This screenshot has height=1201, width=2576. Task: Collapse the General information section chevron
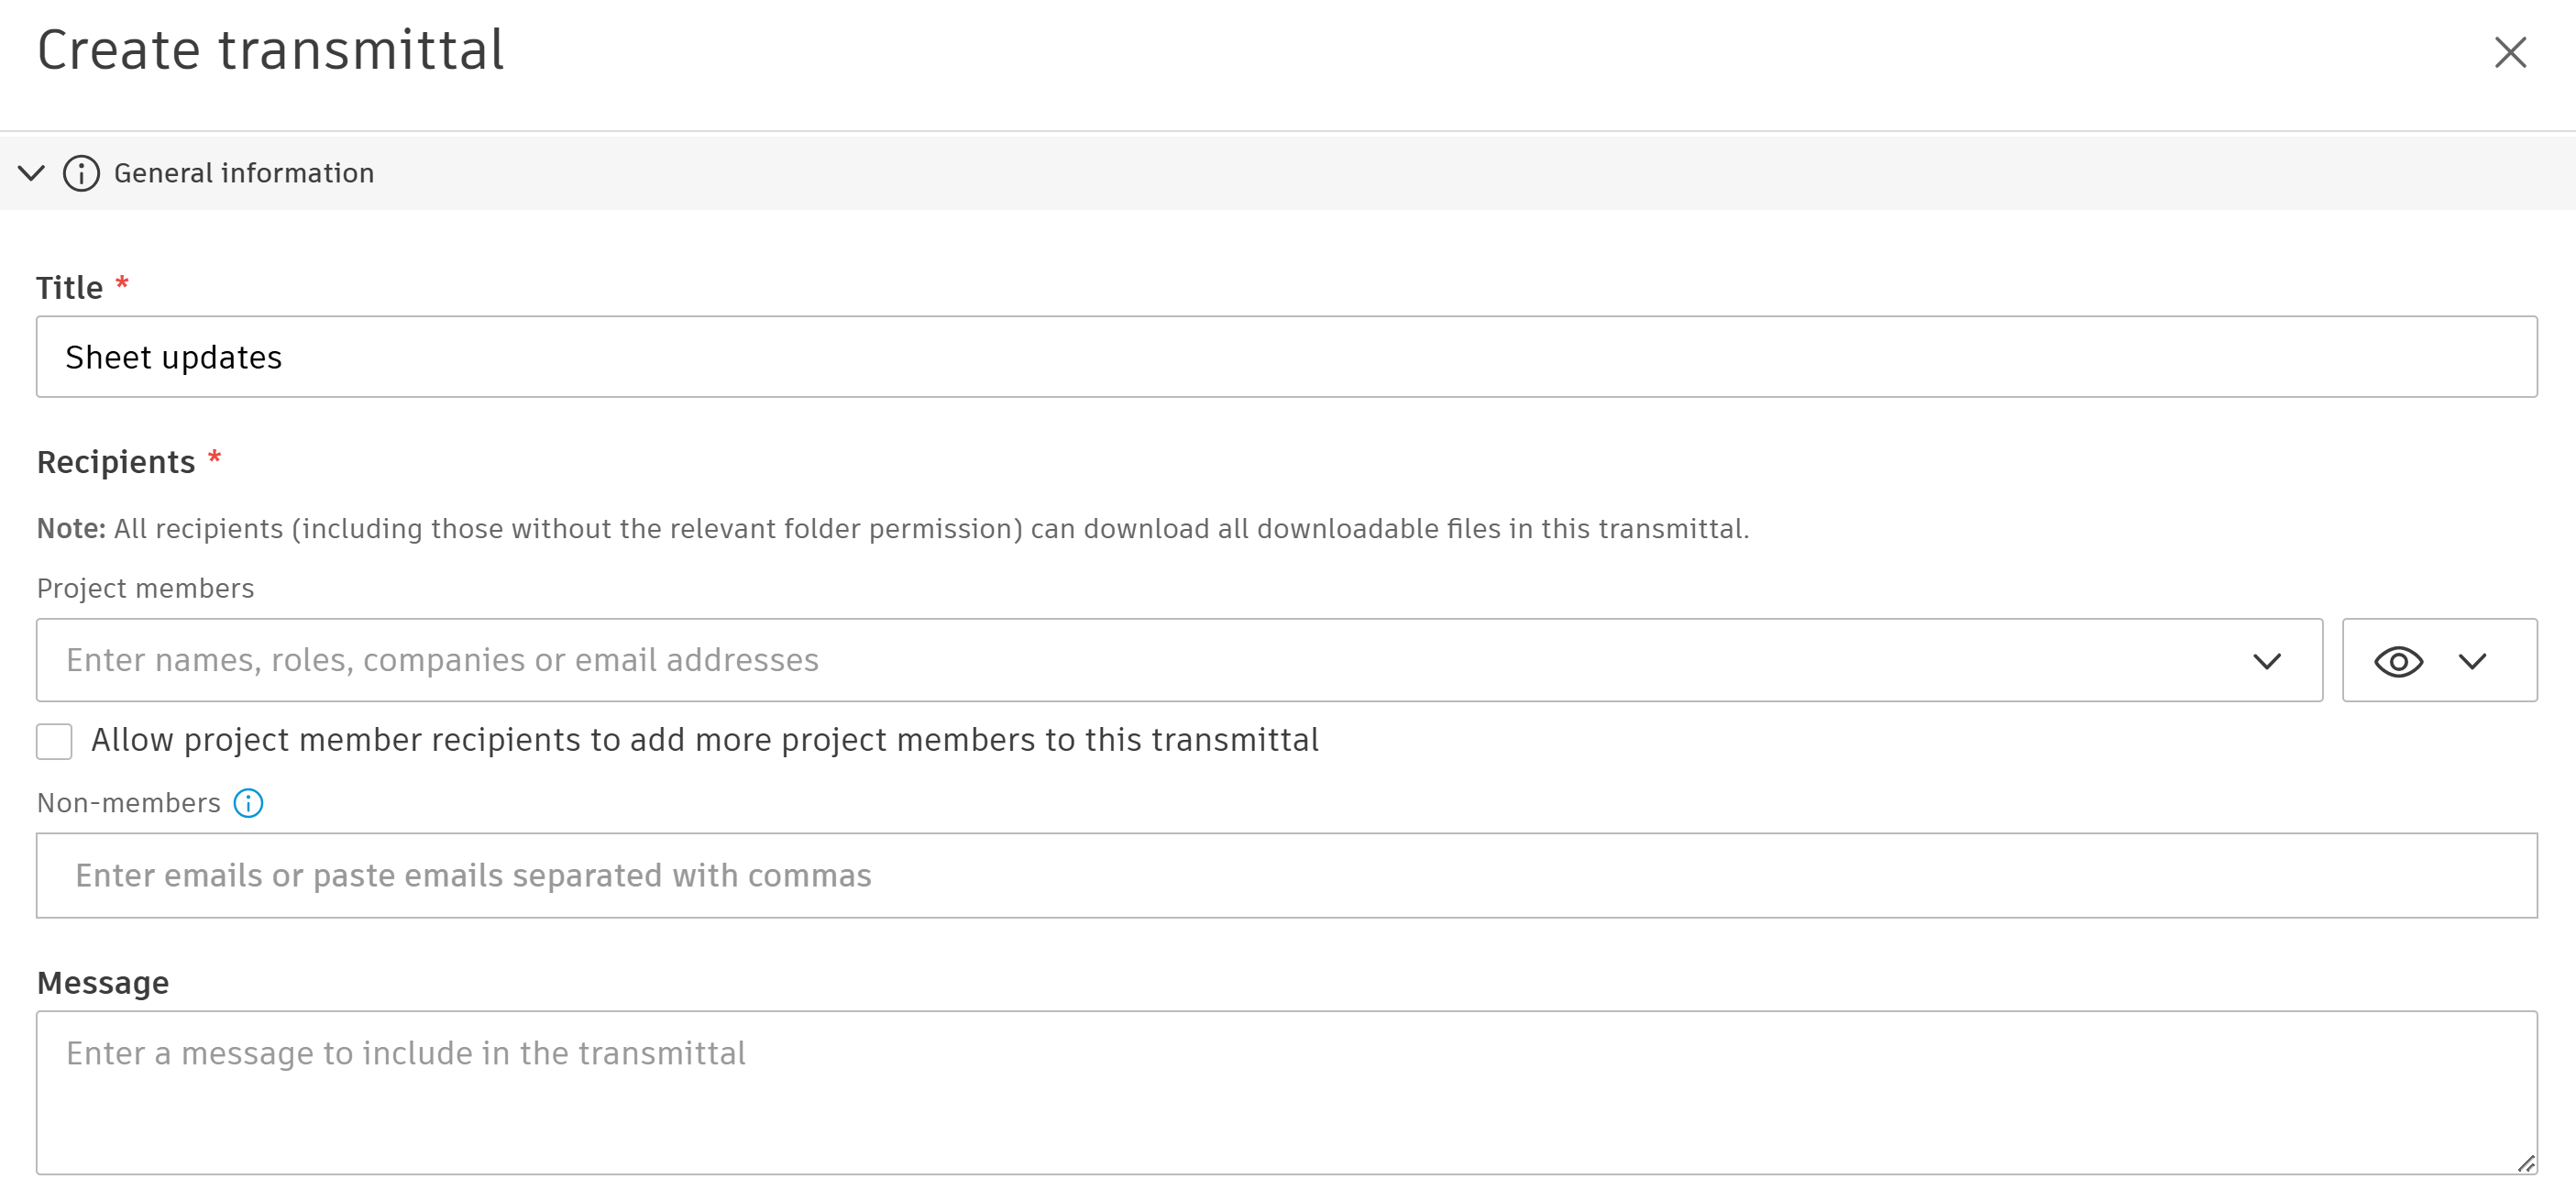coord(32,173)
